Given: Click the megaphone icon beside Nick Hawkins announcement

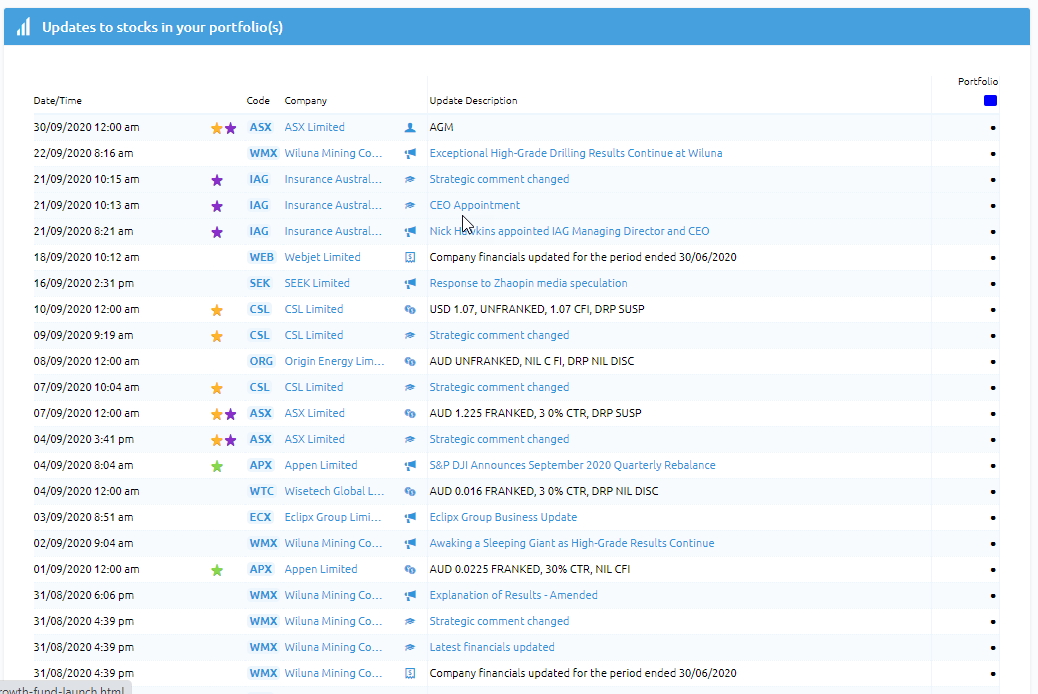Looking at the screenshot, I should [410, 232].
